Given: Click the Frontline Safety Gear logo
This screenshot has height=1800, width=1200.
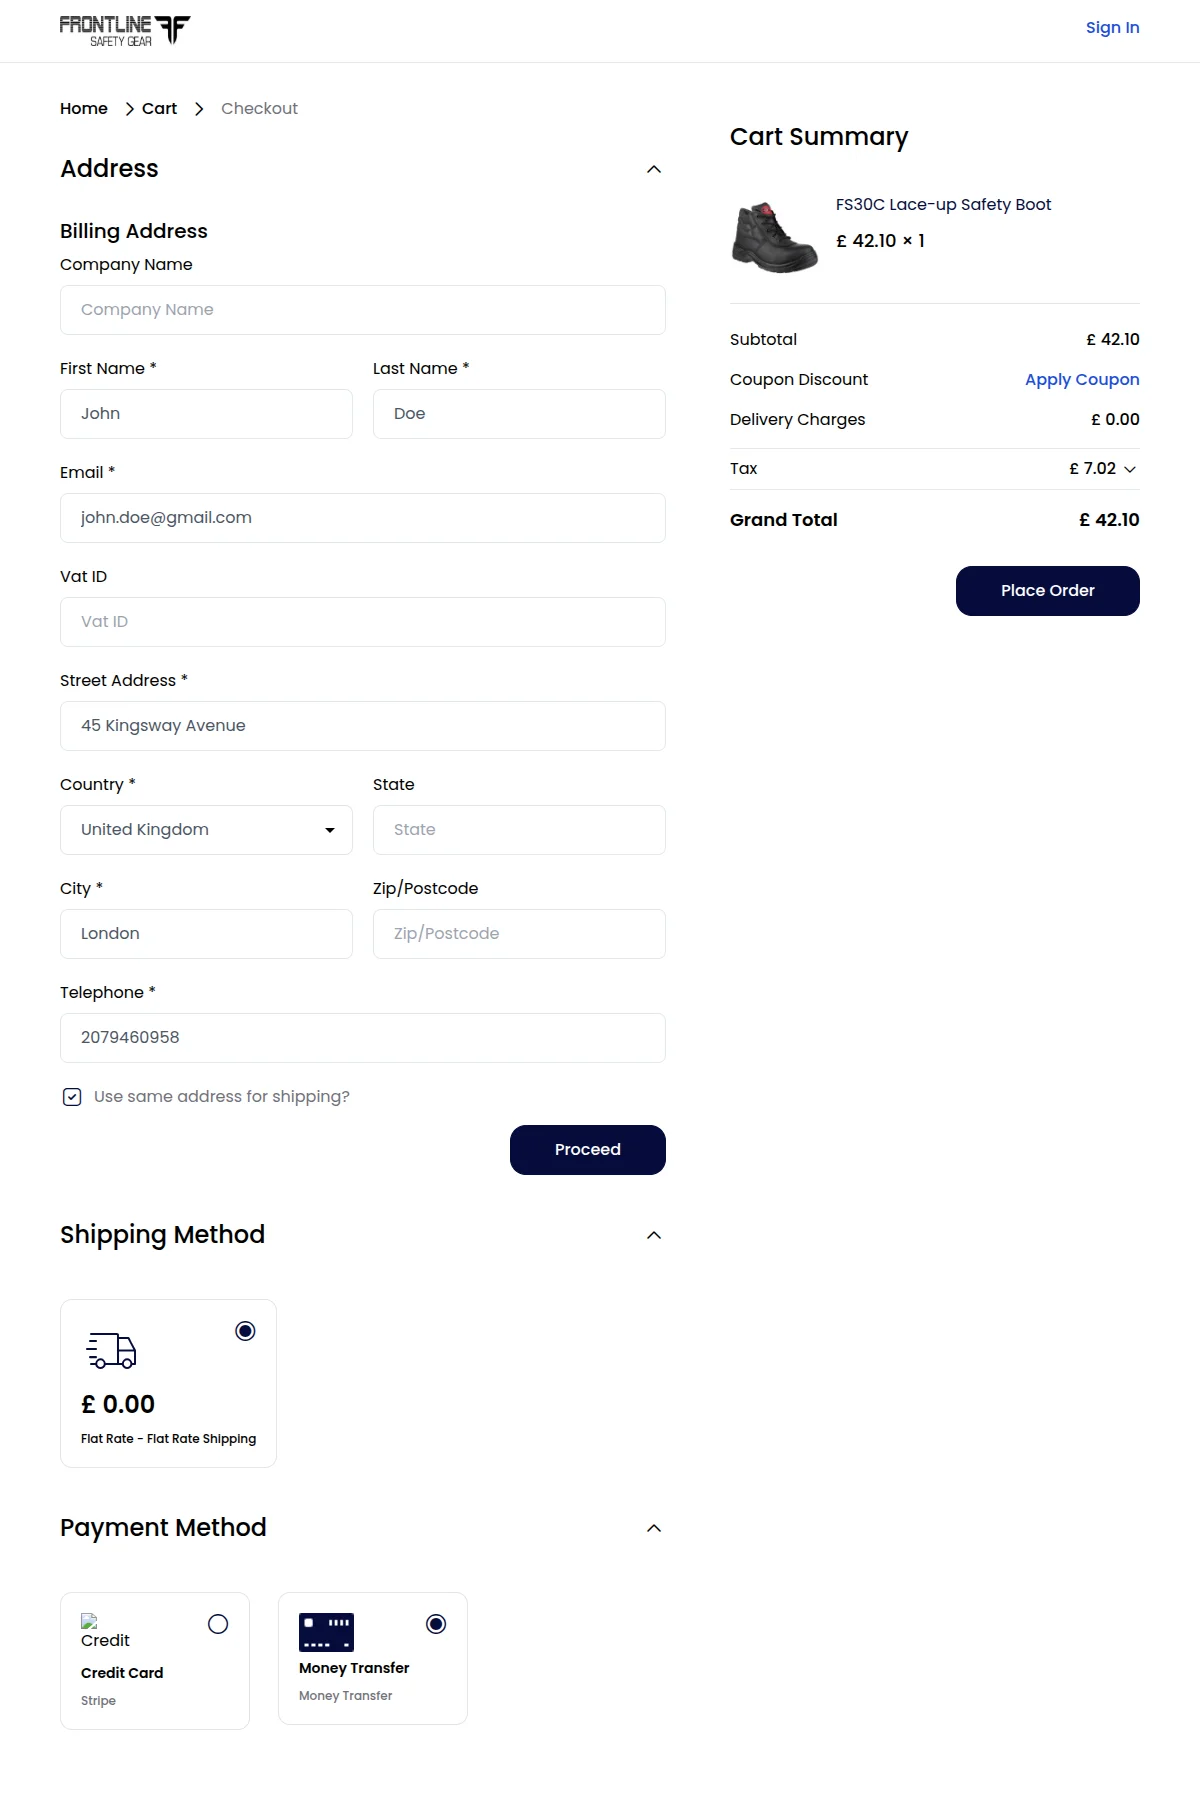Looking at the screenshot, I should tap(125, 29).
